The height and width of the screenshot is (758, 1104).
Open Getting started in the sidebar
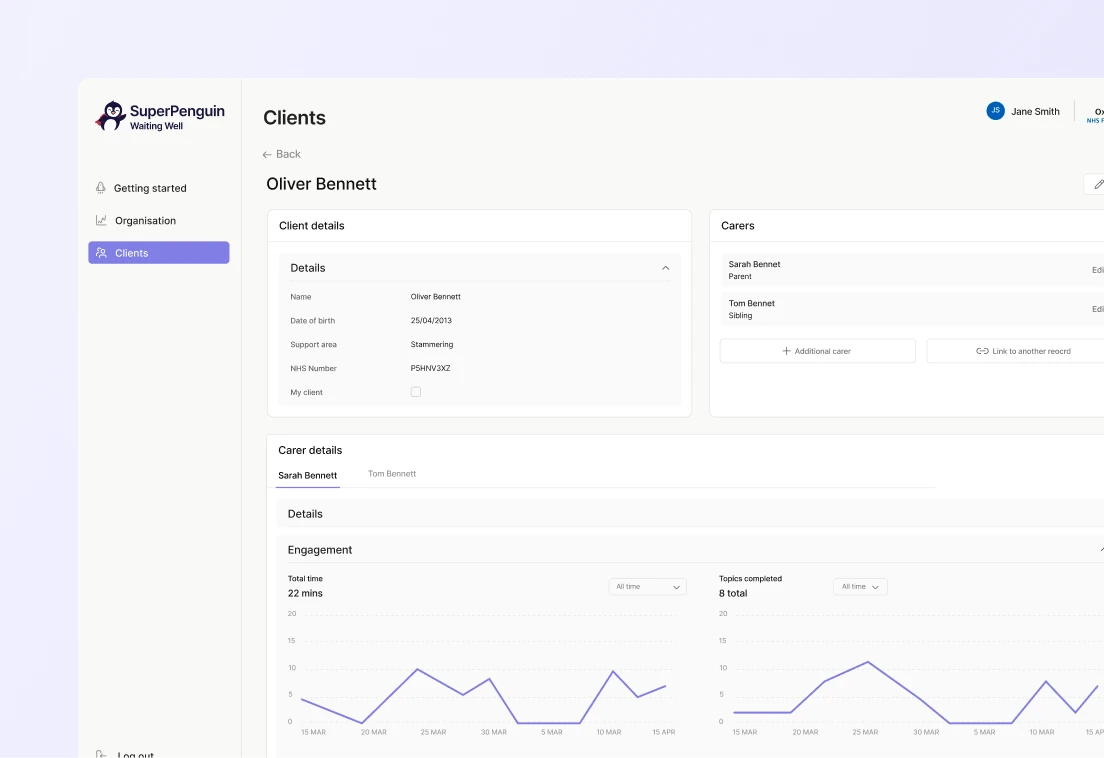pyautogui.click(x=158, y=188)
